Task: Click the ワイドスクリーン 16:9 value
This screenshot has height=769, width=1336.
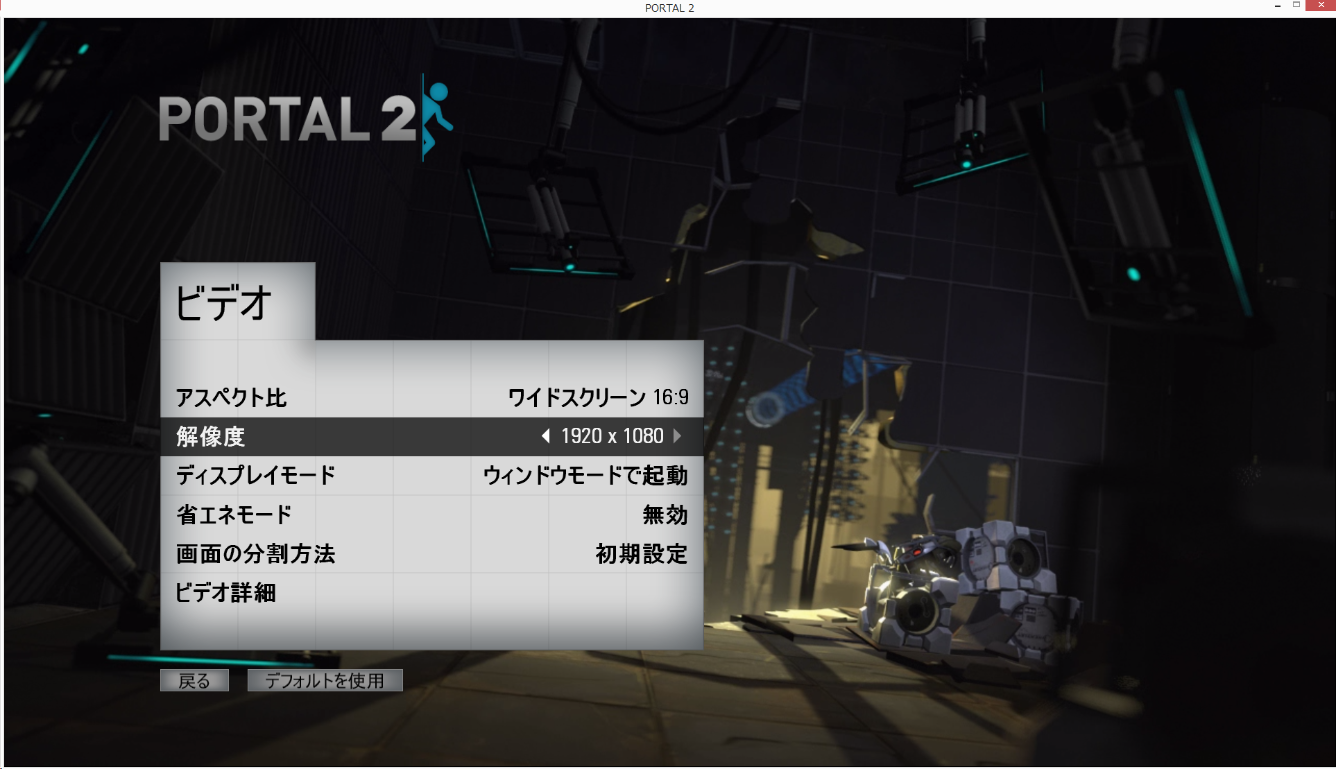Action: coord(598,398)
